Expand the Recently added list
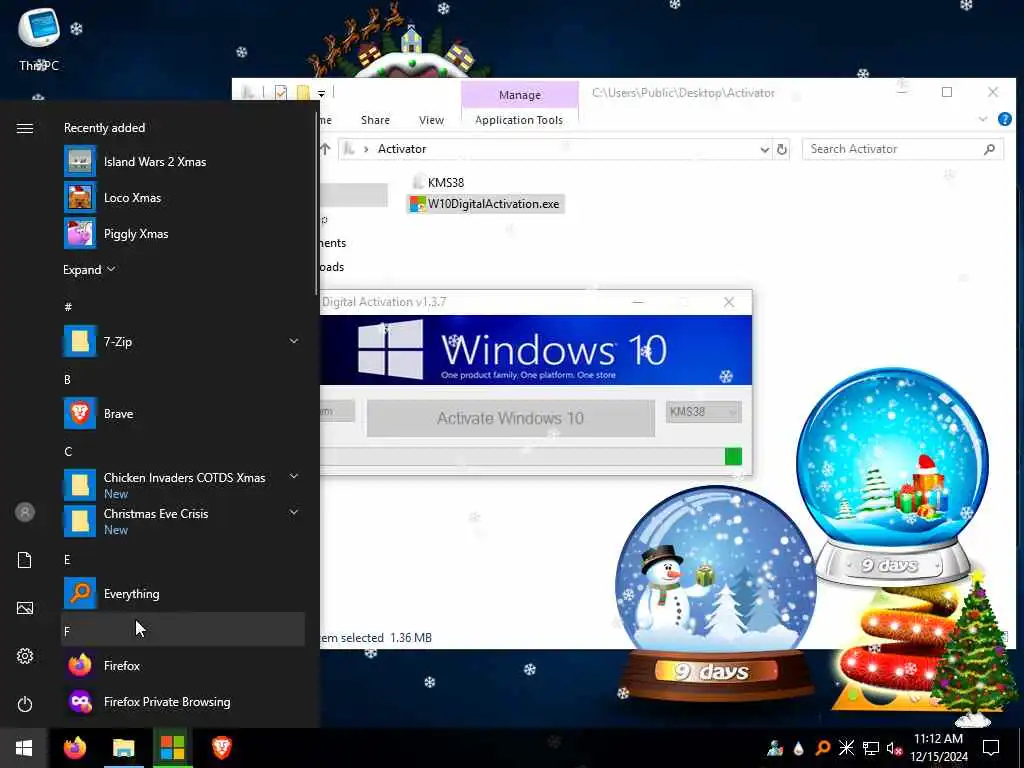This screenshot has width=1024, height=768. [89, 270]
